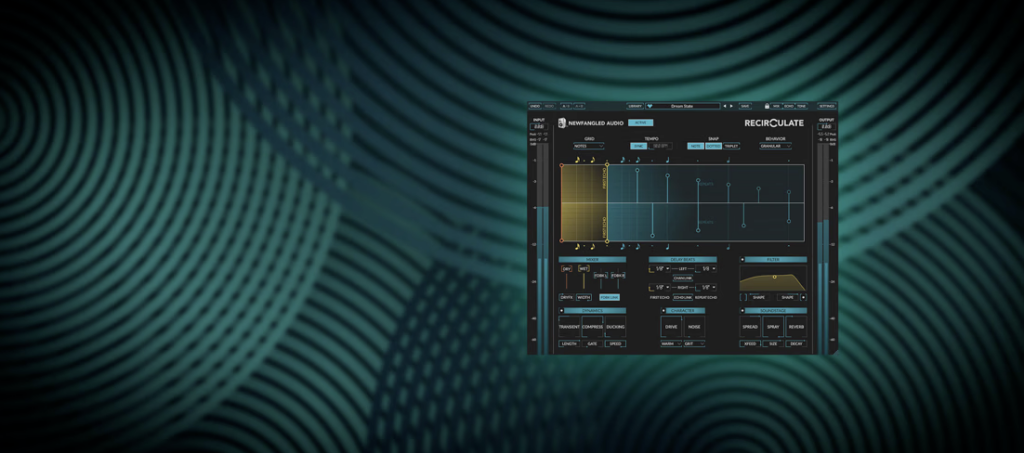1024x453 pixels.
Task: Click the Drive control
Action: tap(671, 326)
